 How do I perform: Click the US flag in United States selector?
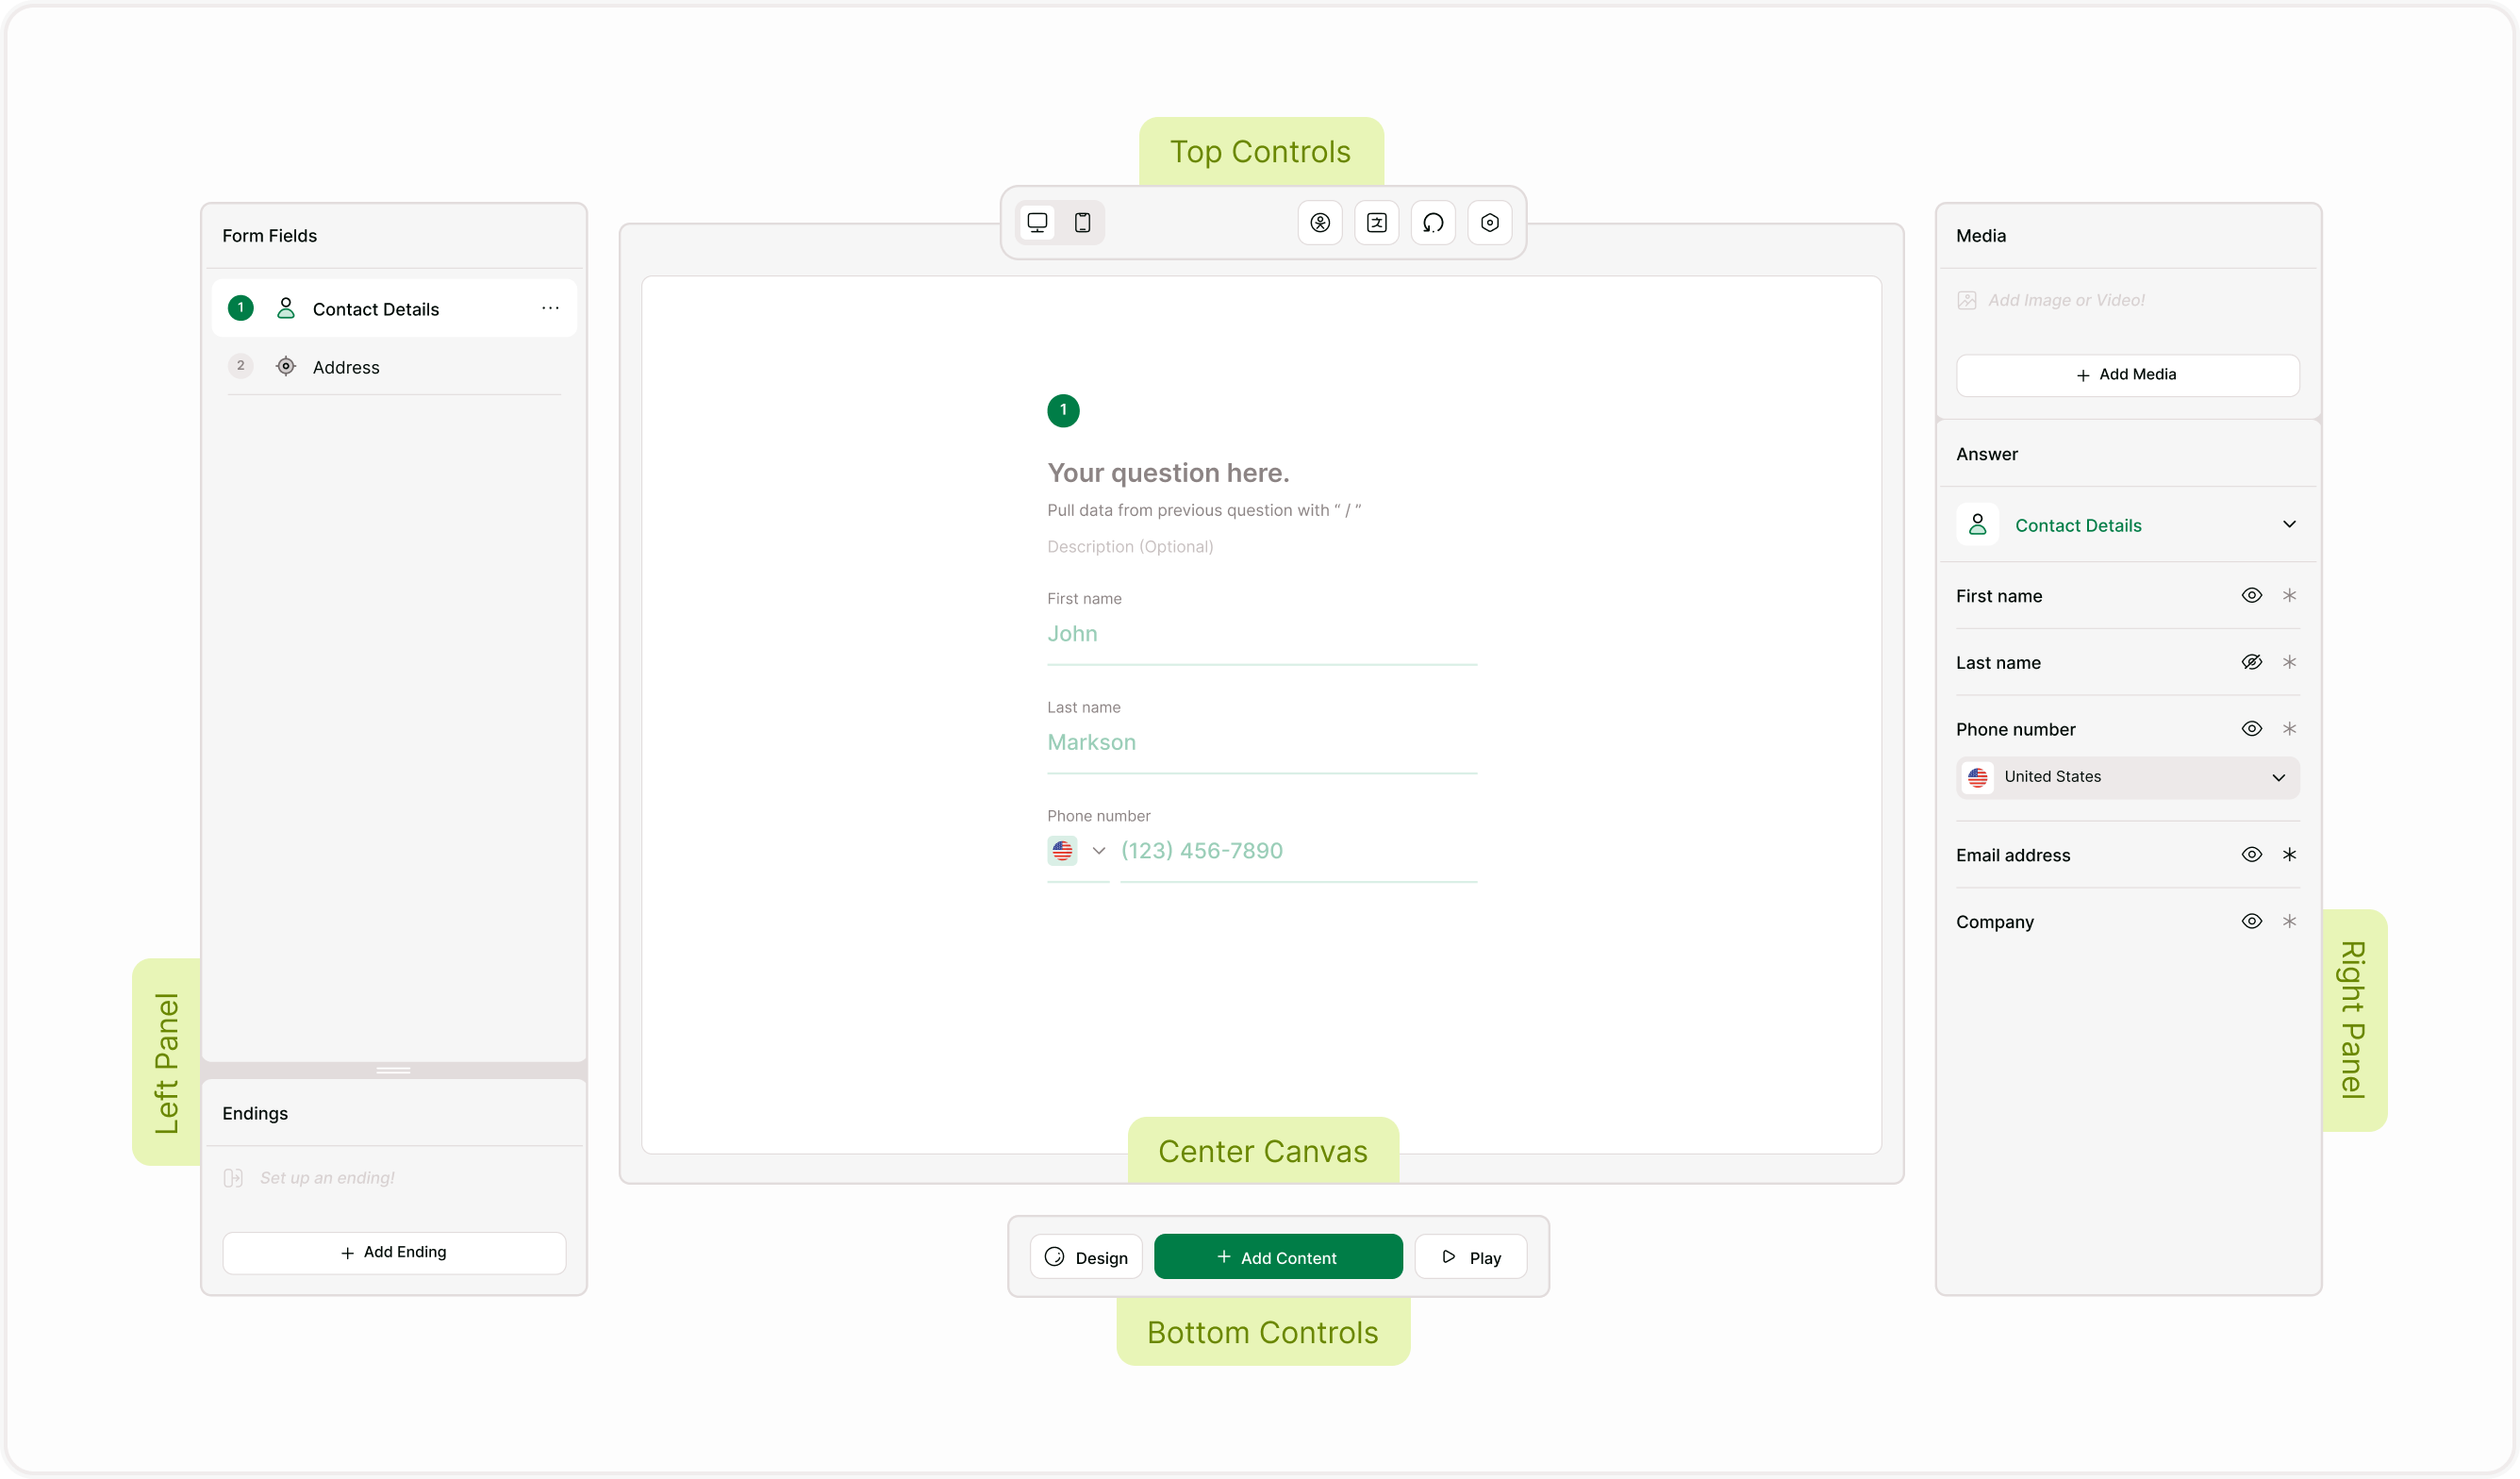[1977, 777]
